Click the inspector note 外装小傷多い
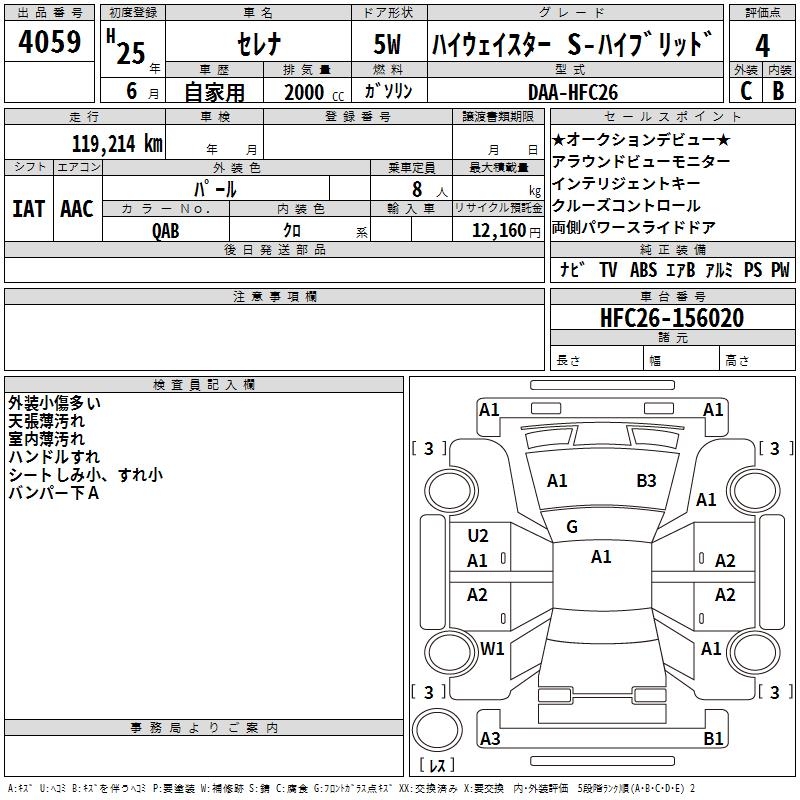The image size is (800, 800). pyautogui.click(x=55, y=404)
